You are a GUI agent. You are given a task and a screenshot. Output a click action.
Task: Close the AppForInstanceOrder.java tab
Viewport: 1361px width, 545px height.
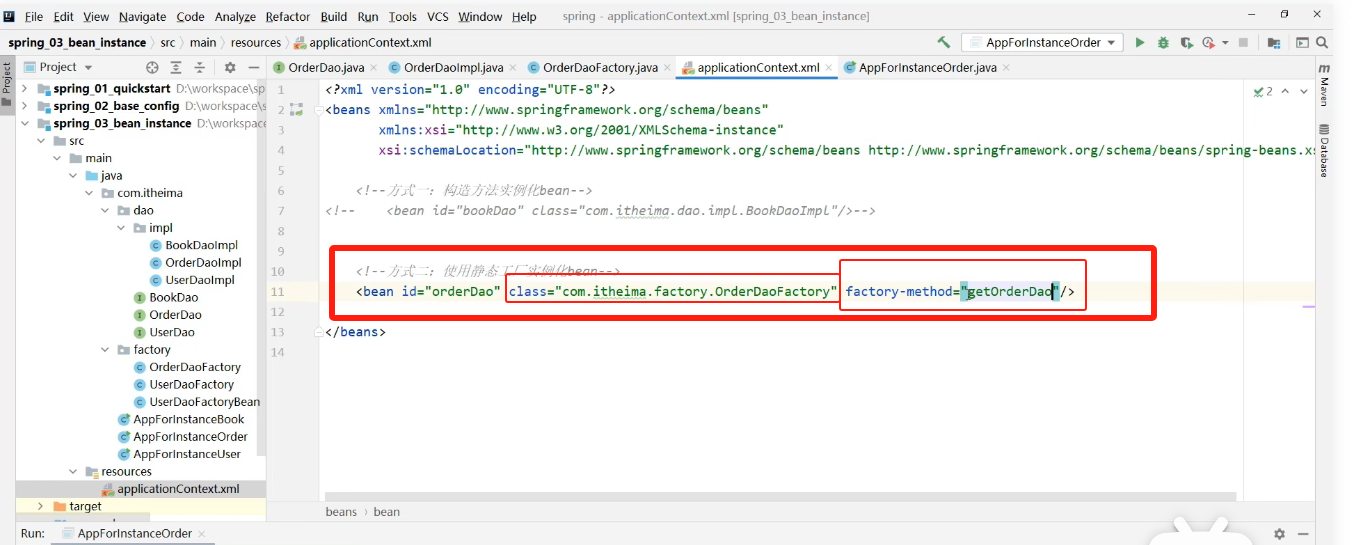[1006, 68]
